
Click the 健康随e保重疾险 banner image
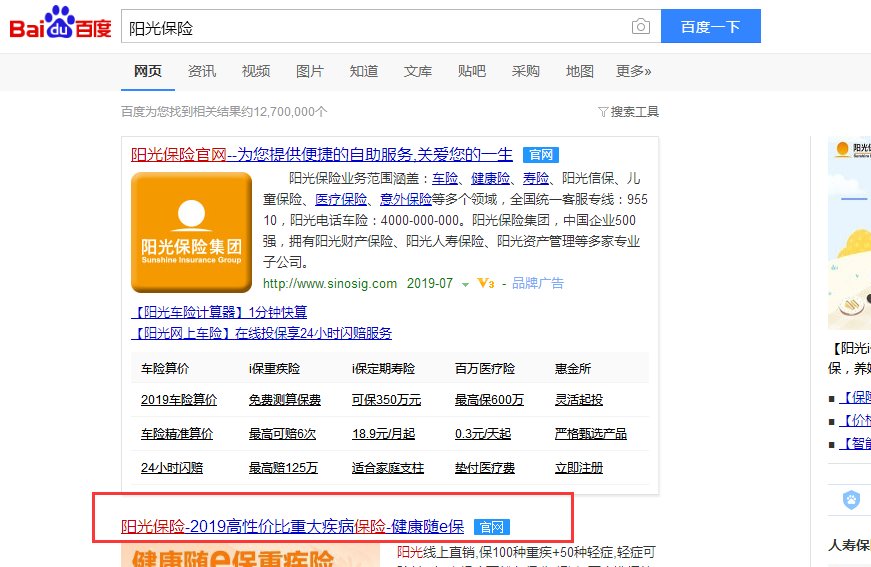click(251, 556)
